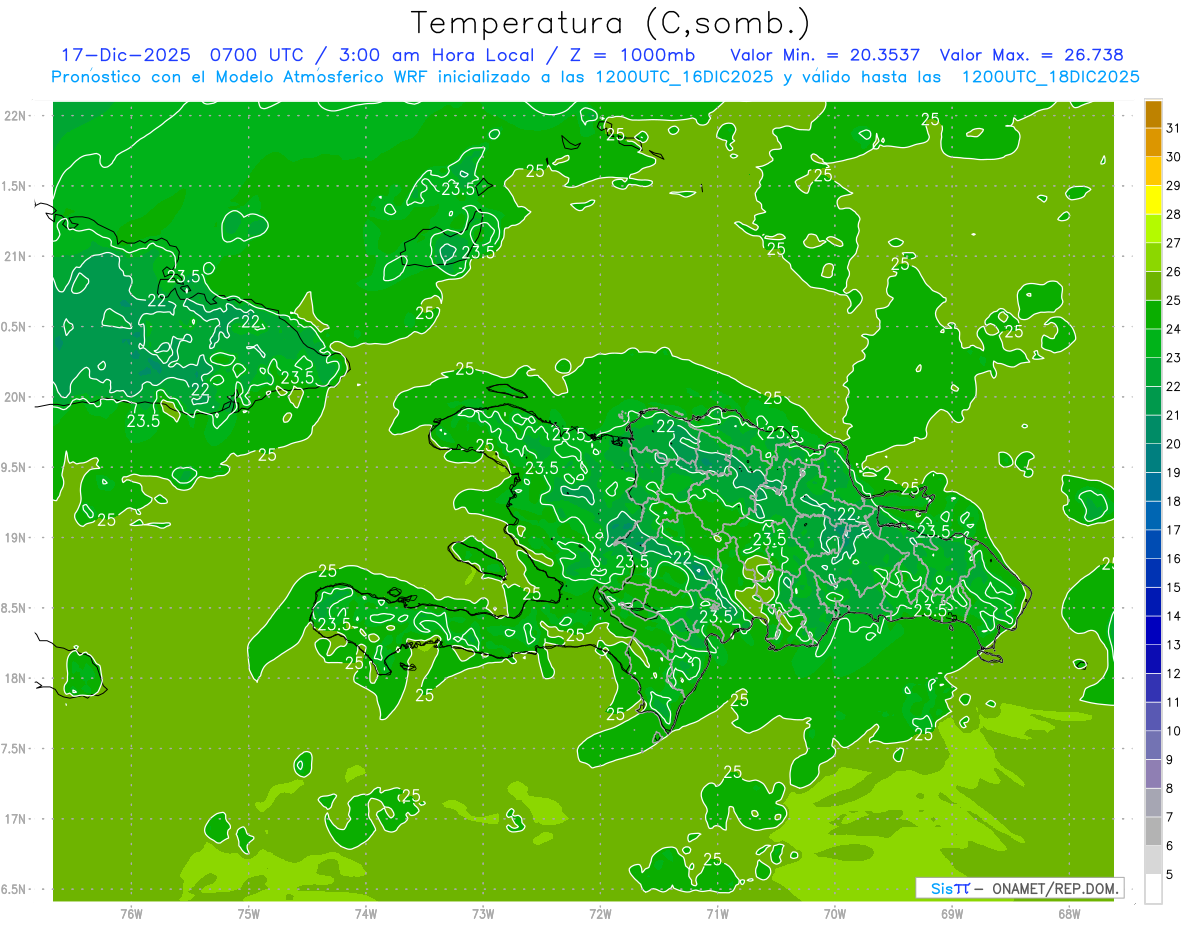This screenshot has width=1200, height=927.
Task: Click color scale label 27
Action: [x=1173, y=243]
